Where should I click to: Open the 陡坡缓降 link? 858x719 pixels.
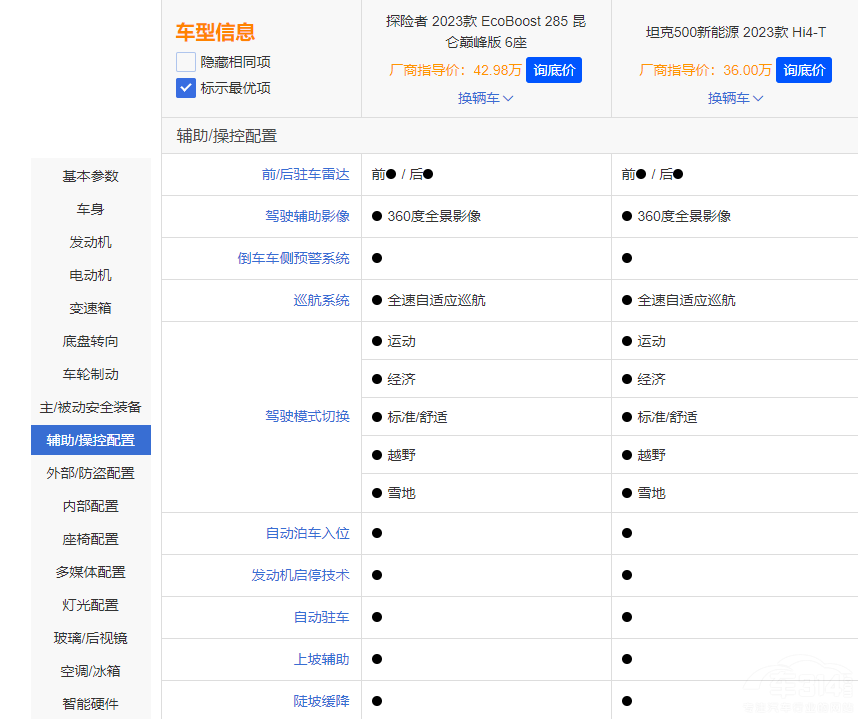point(322,701)
